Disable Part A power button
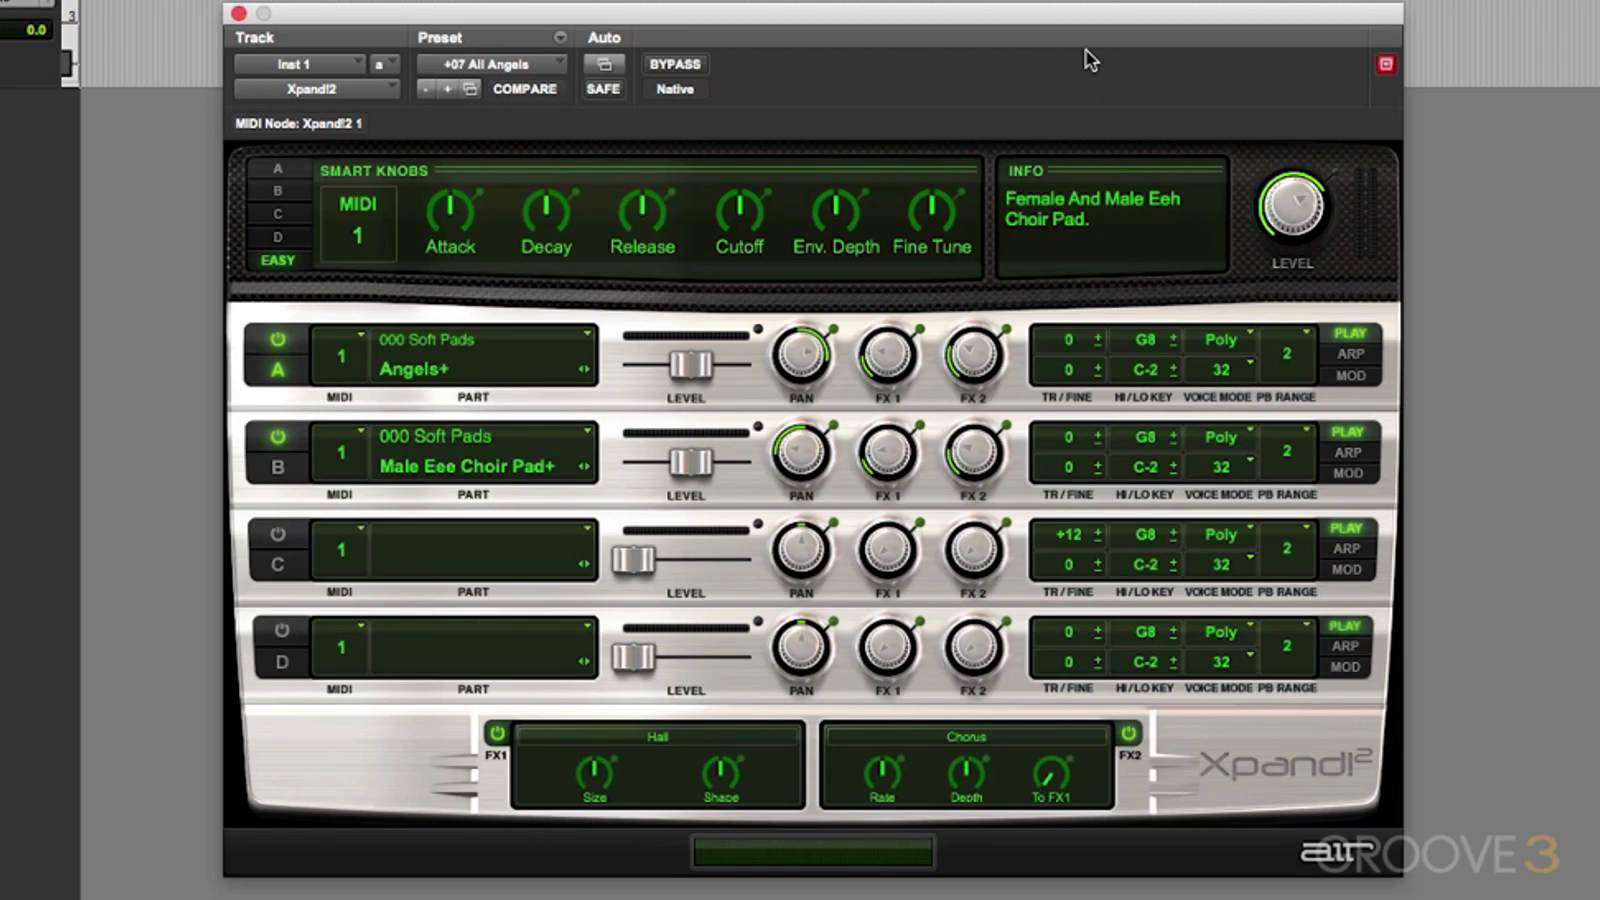Image resolution: width=1600 pixels, height=900 pixels. [278, 340]
